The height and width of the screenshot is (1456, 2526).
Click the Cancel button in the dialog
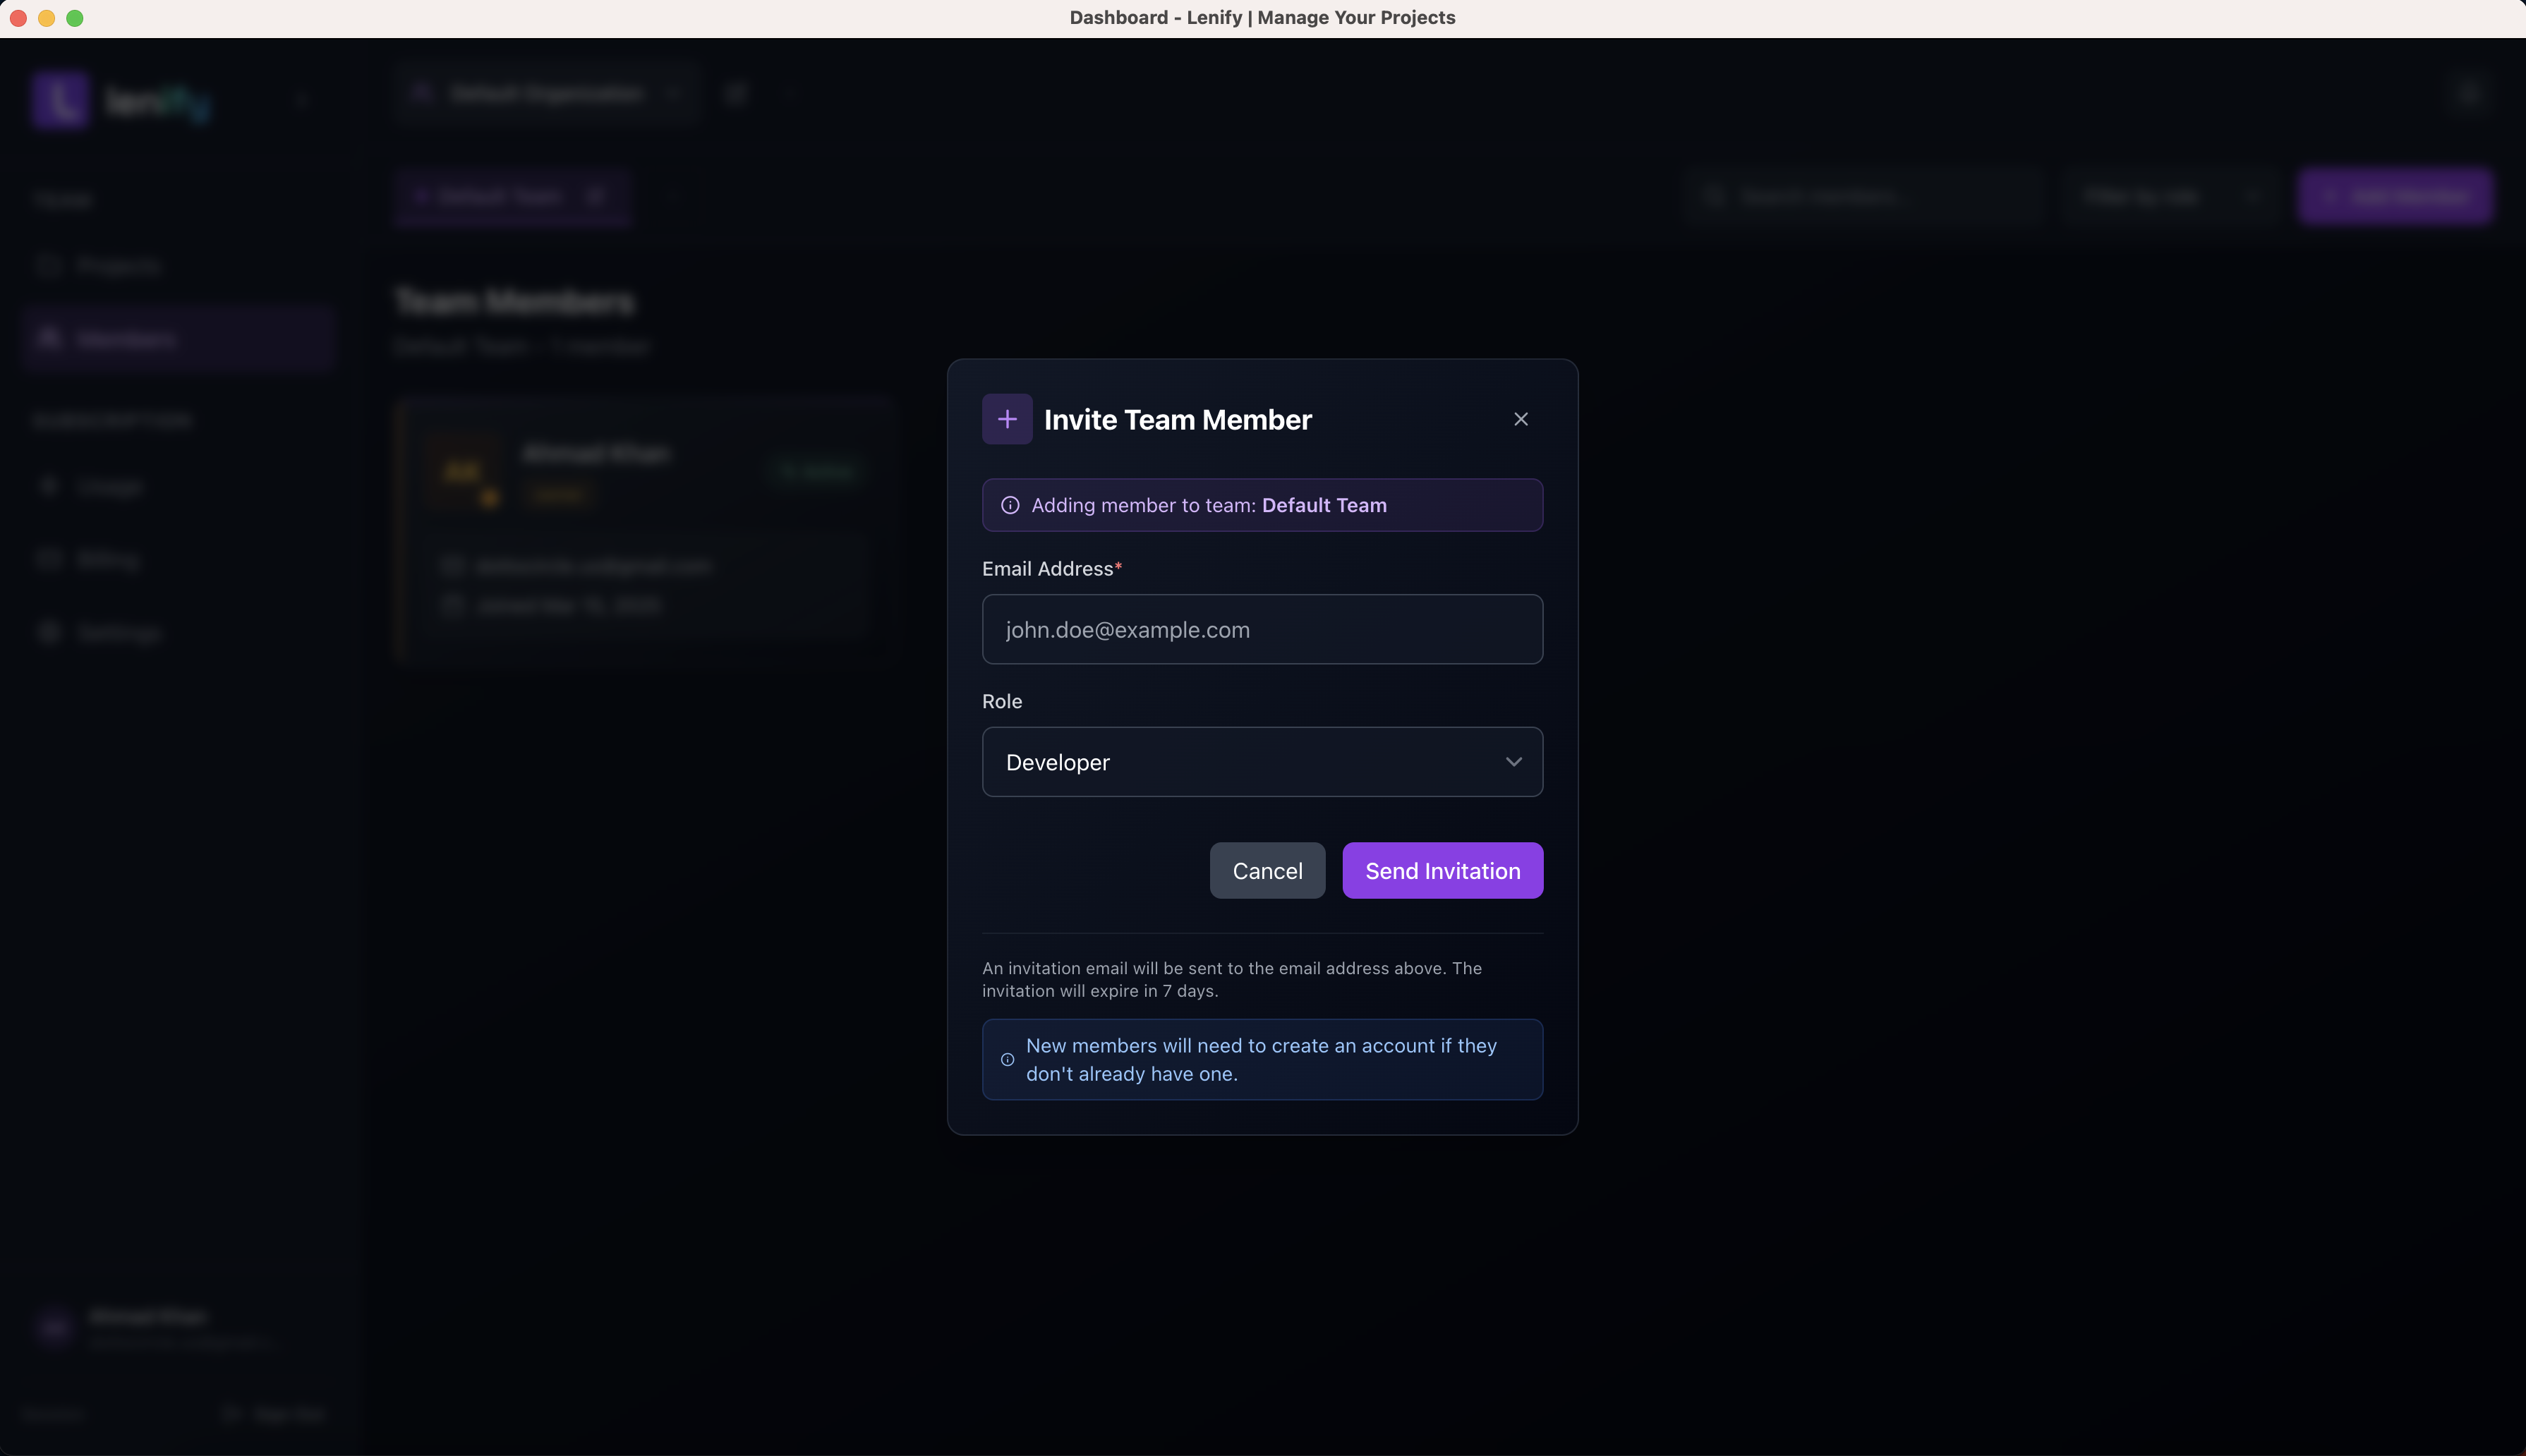(1267, 870)
